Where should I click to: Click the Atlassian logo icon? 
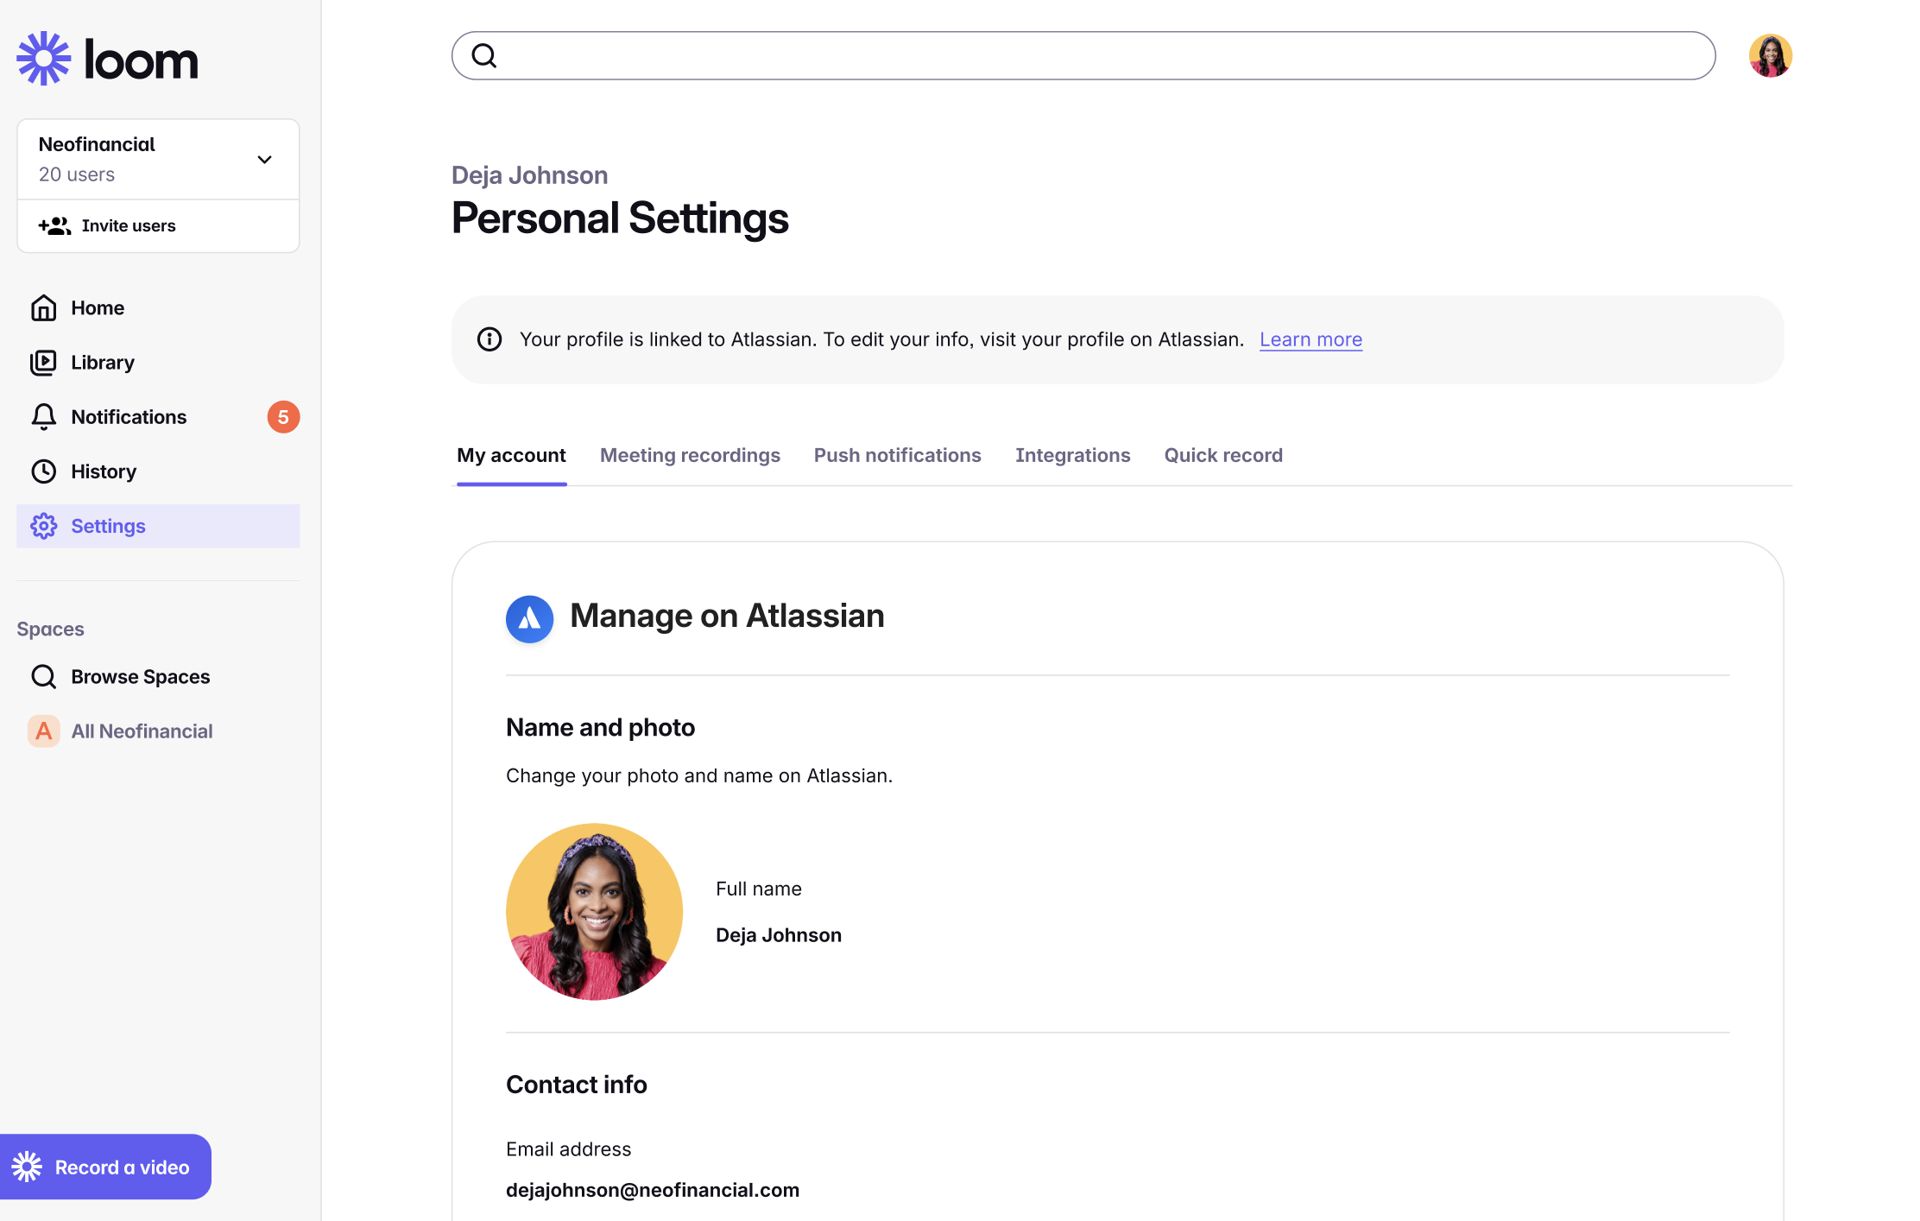(x=529, y=618)
